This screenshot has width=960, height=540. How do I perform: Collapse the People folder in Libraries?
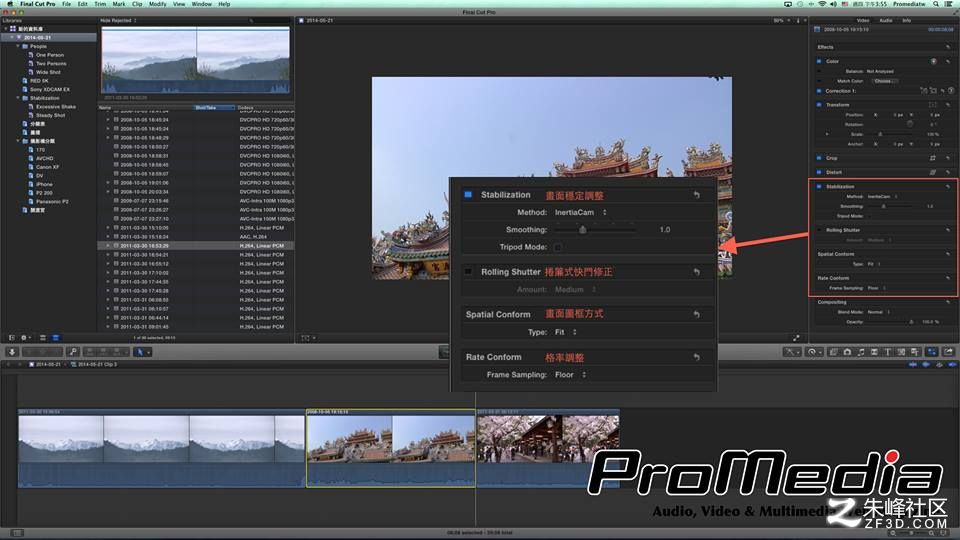click(x=18, y=46)
